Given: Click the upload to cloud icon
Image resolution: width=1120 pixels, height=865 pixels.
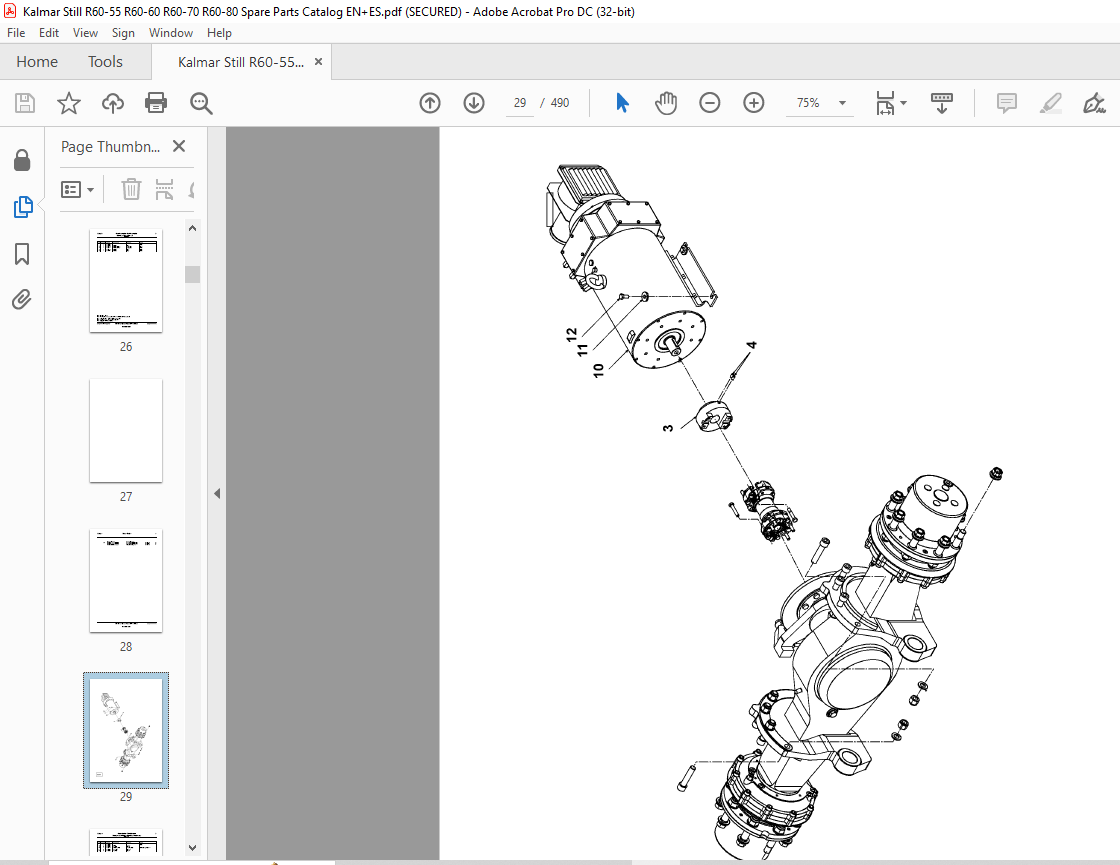Looking at the screenshot, I should (112, 103).
